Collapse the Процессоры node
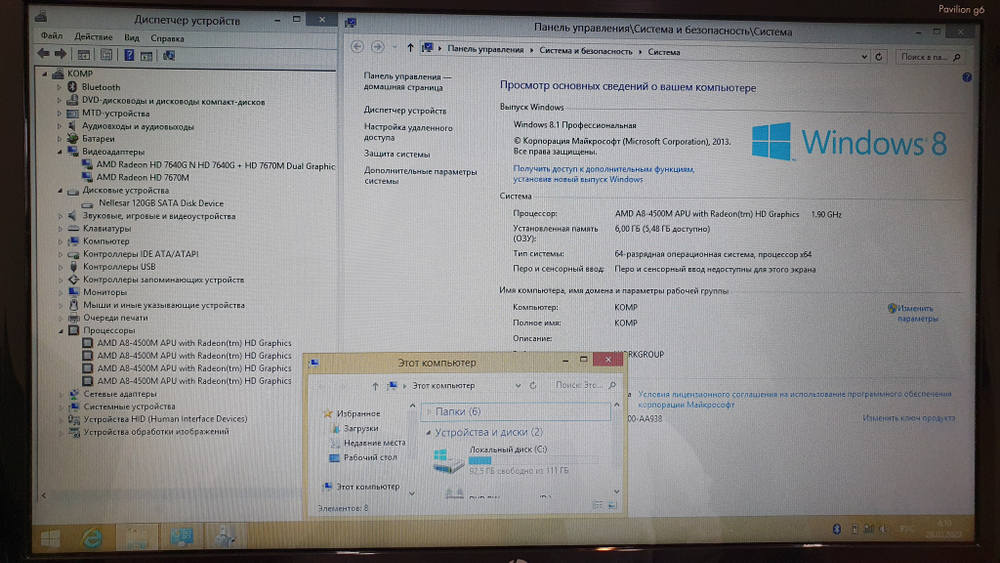 click(61, 330)
